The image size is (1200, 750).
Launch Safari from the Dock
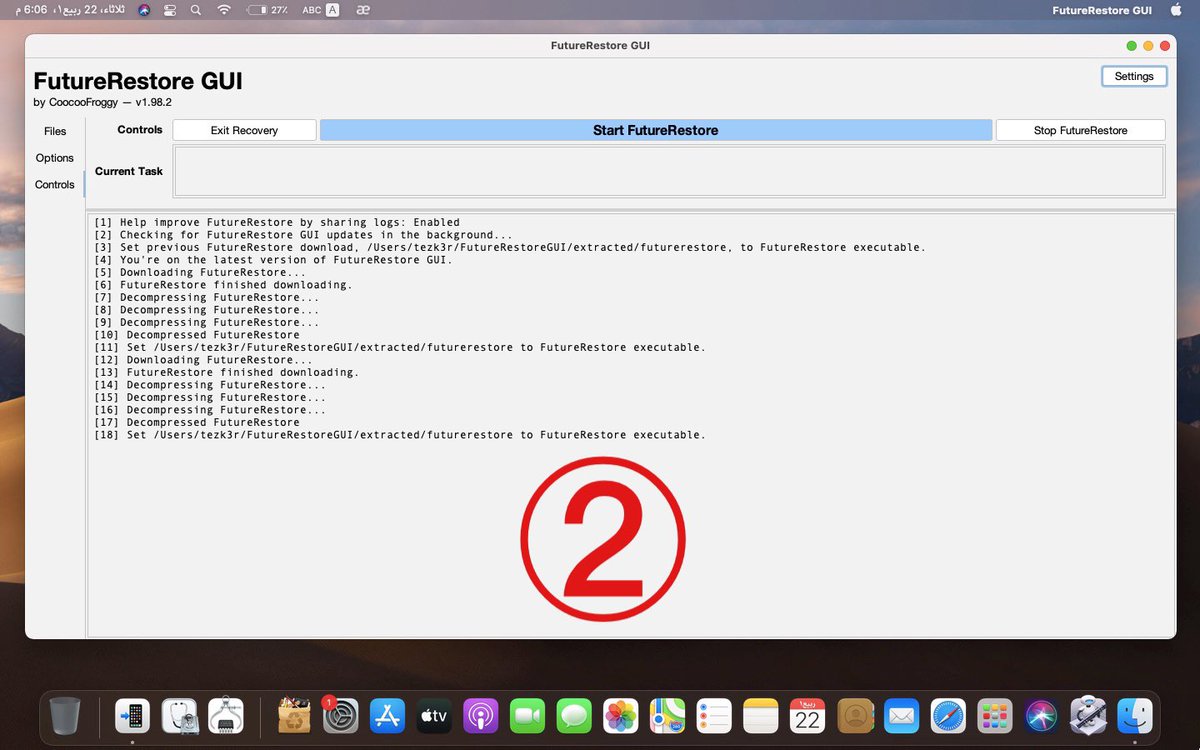click(x=948, y=716)
